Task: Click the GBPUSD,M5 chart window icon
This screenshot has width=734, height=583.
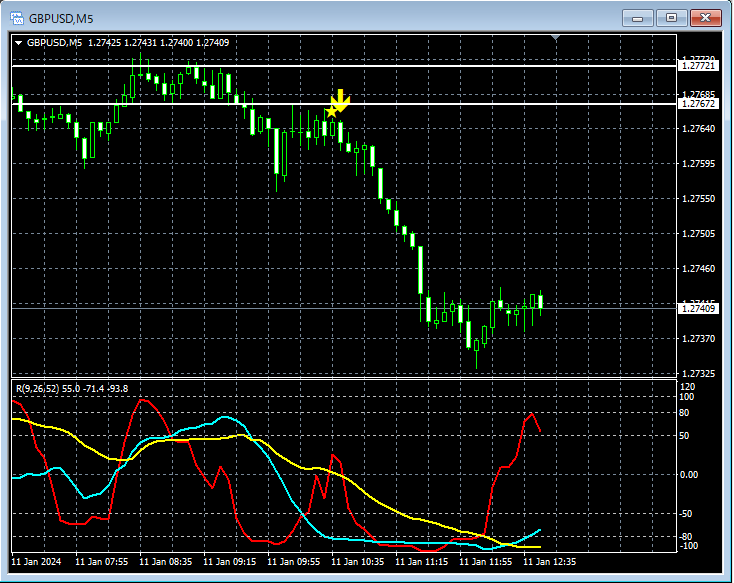Action: click(x=17, y=18)
